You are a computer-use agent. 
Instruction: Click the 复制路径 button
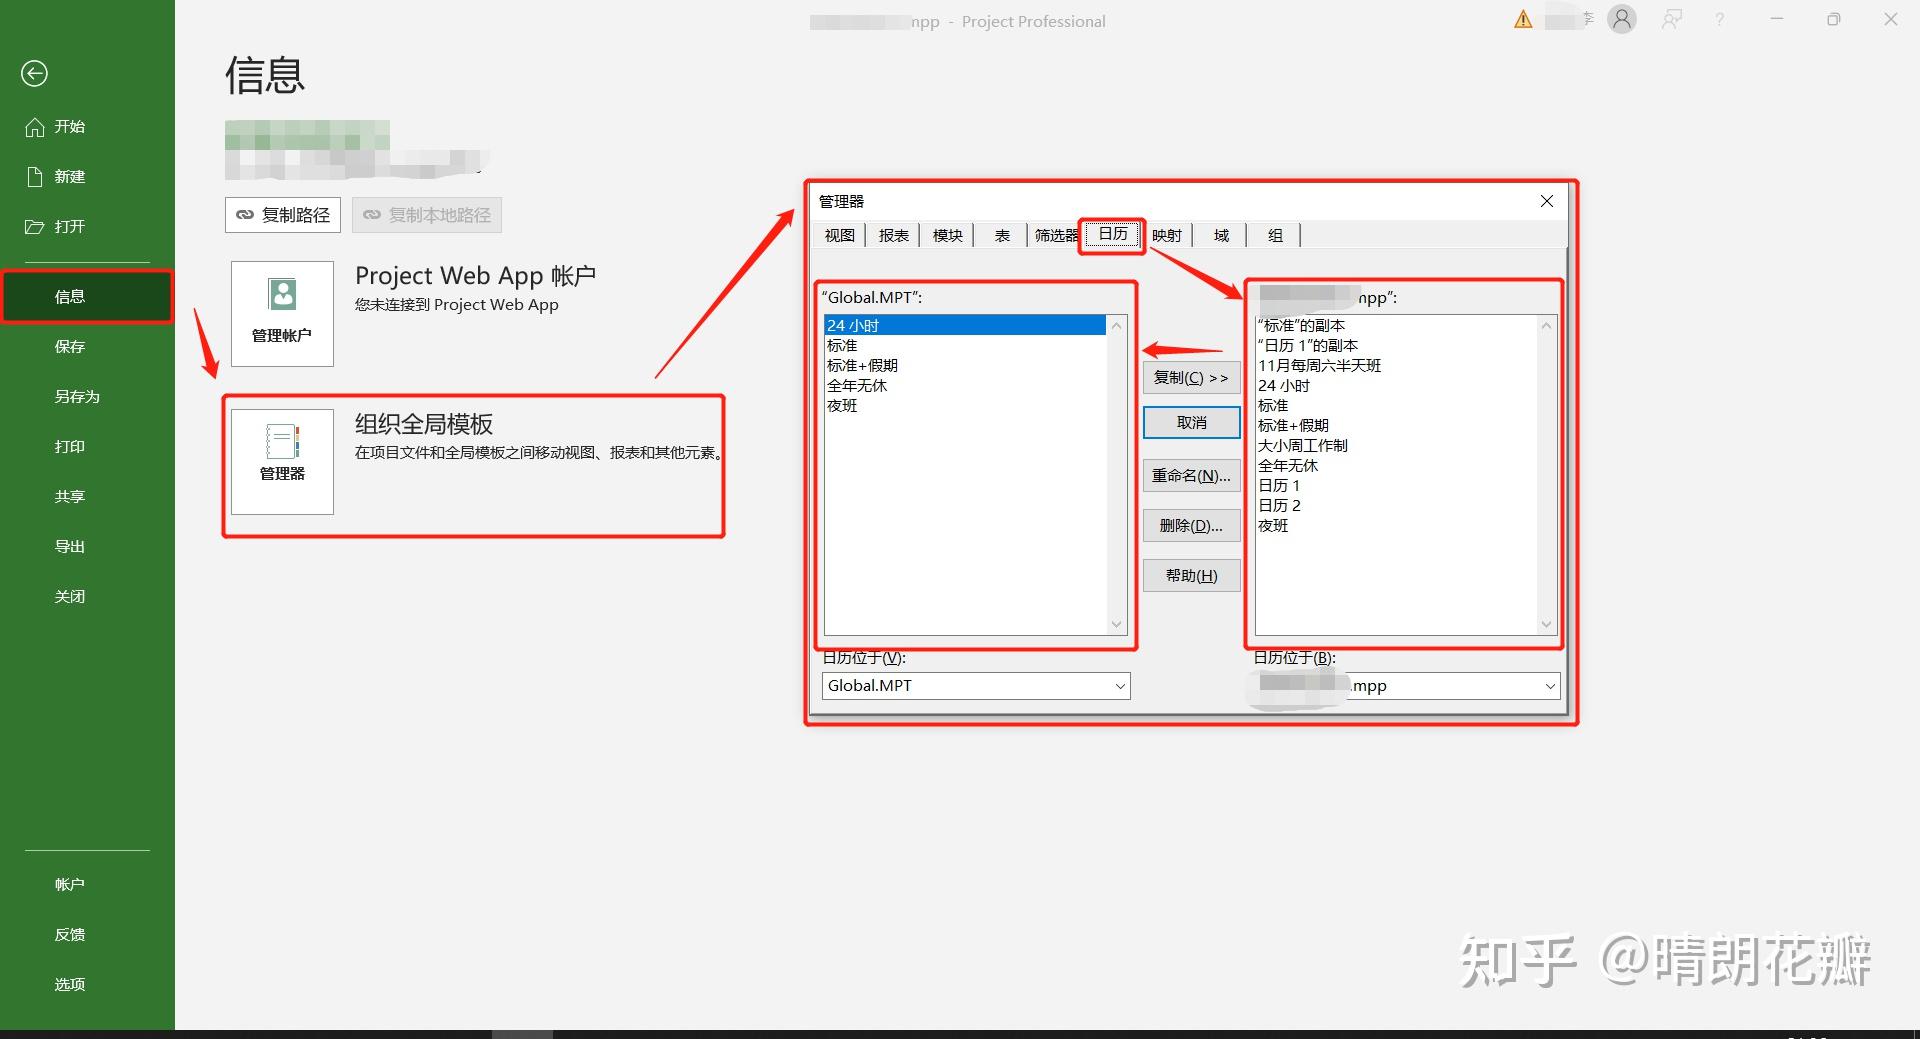pyautogui.click(x=283, y=215)
